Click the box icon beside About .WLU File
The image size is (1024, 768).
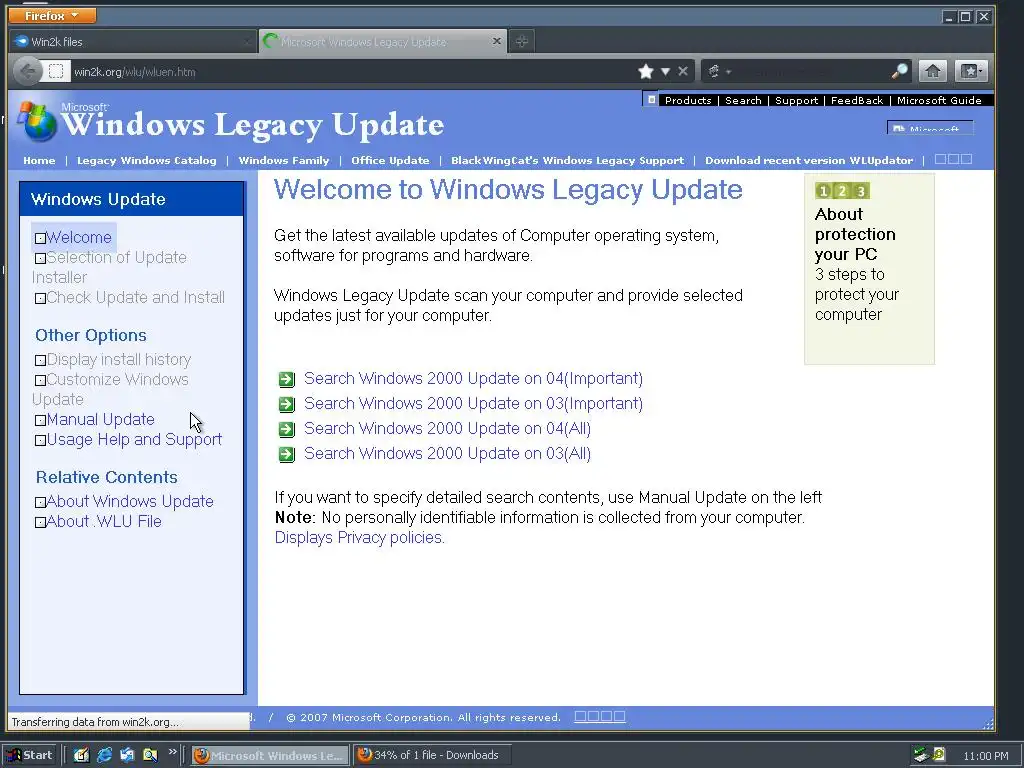click(40, 522)
